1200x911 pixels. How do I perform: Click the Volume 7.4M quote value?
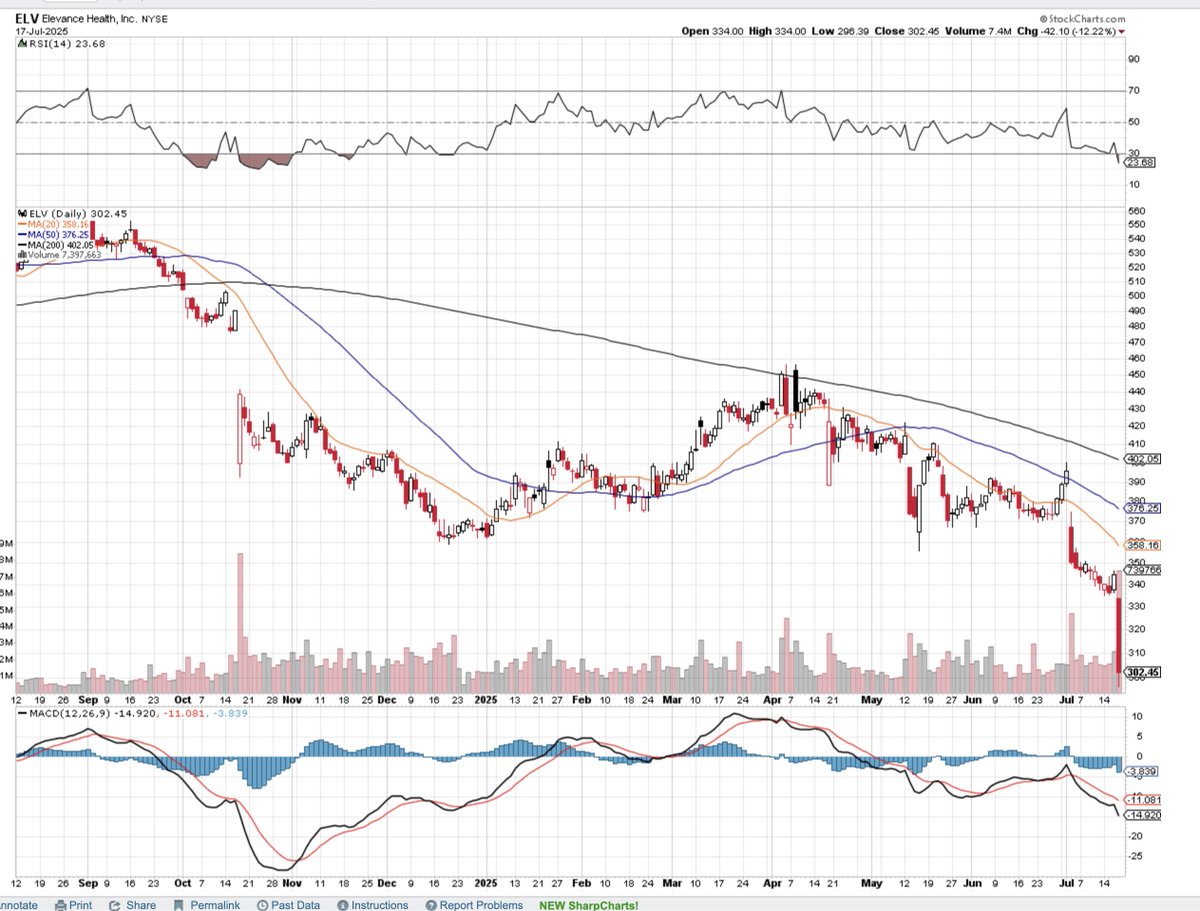977,31
